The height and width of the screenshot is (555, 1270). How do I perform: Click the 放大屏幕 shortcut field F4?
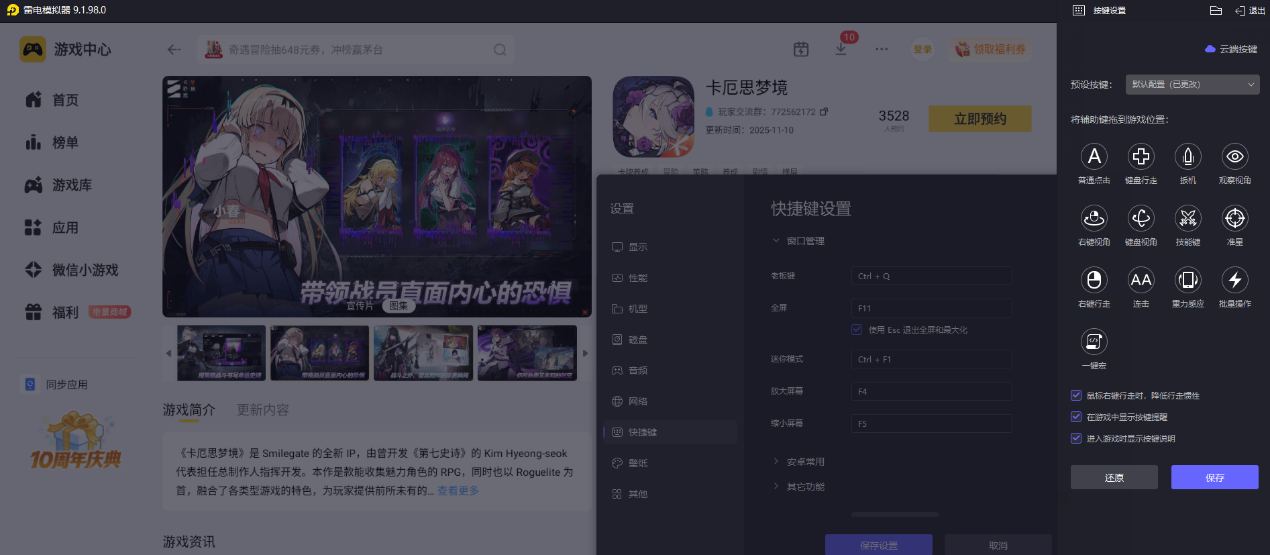pos(931,392)
